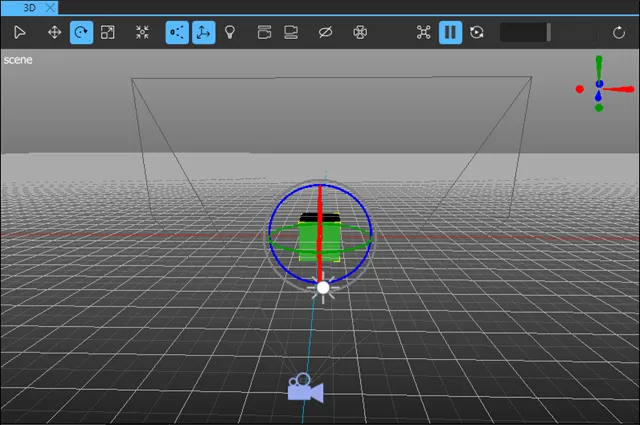Choose the scale tool in toolbar
Image resolution: width=640 pixels, height=425 pixels.
[x=108, y=32]
